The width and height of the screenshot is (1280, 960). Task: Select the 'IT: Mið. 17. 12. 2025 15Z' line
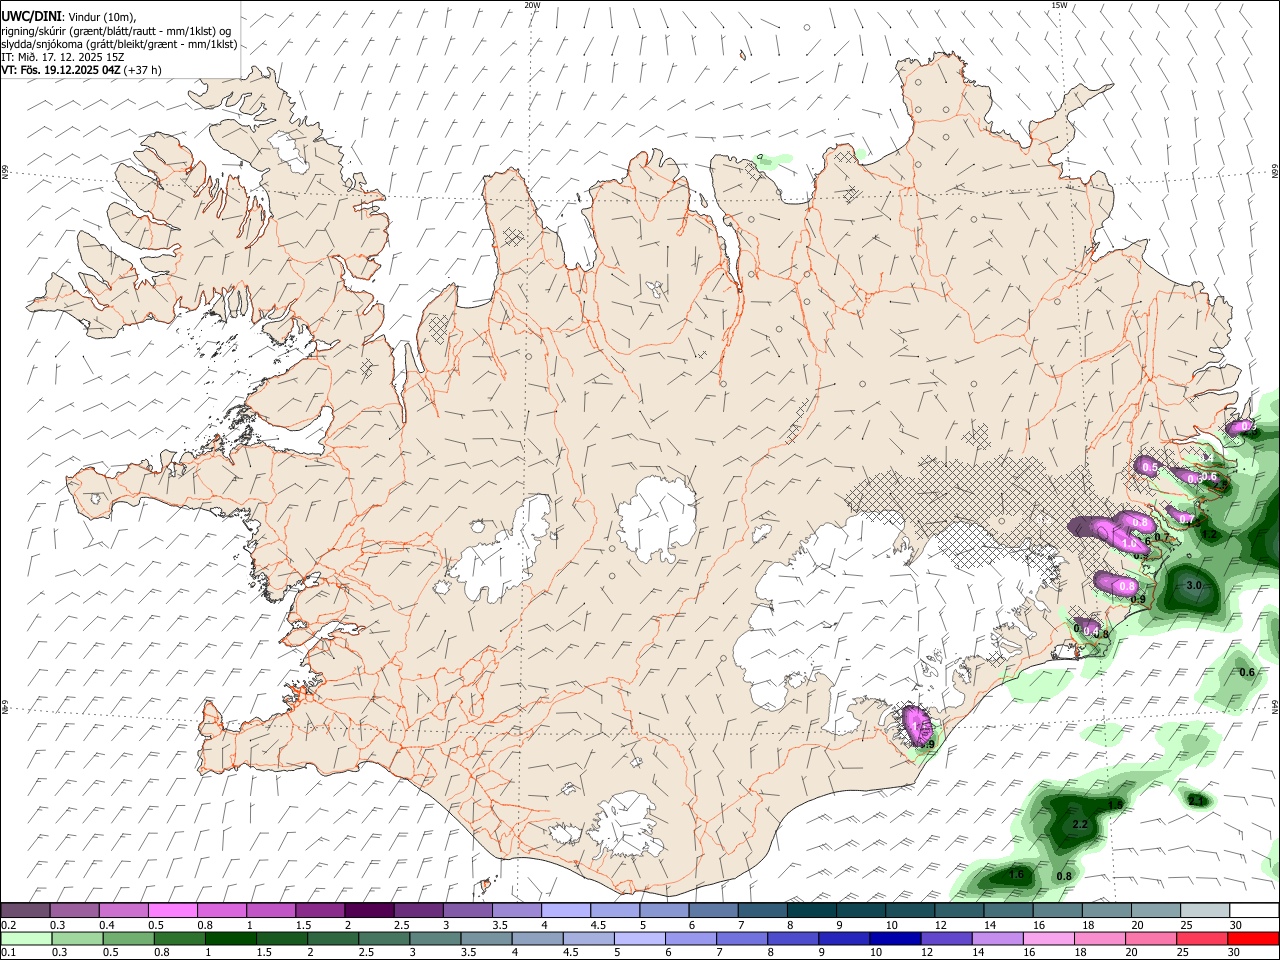click(x=62, y=57)
